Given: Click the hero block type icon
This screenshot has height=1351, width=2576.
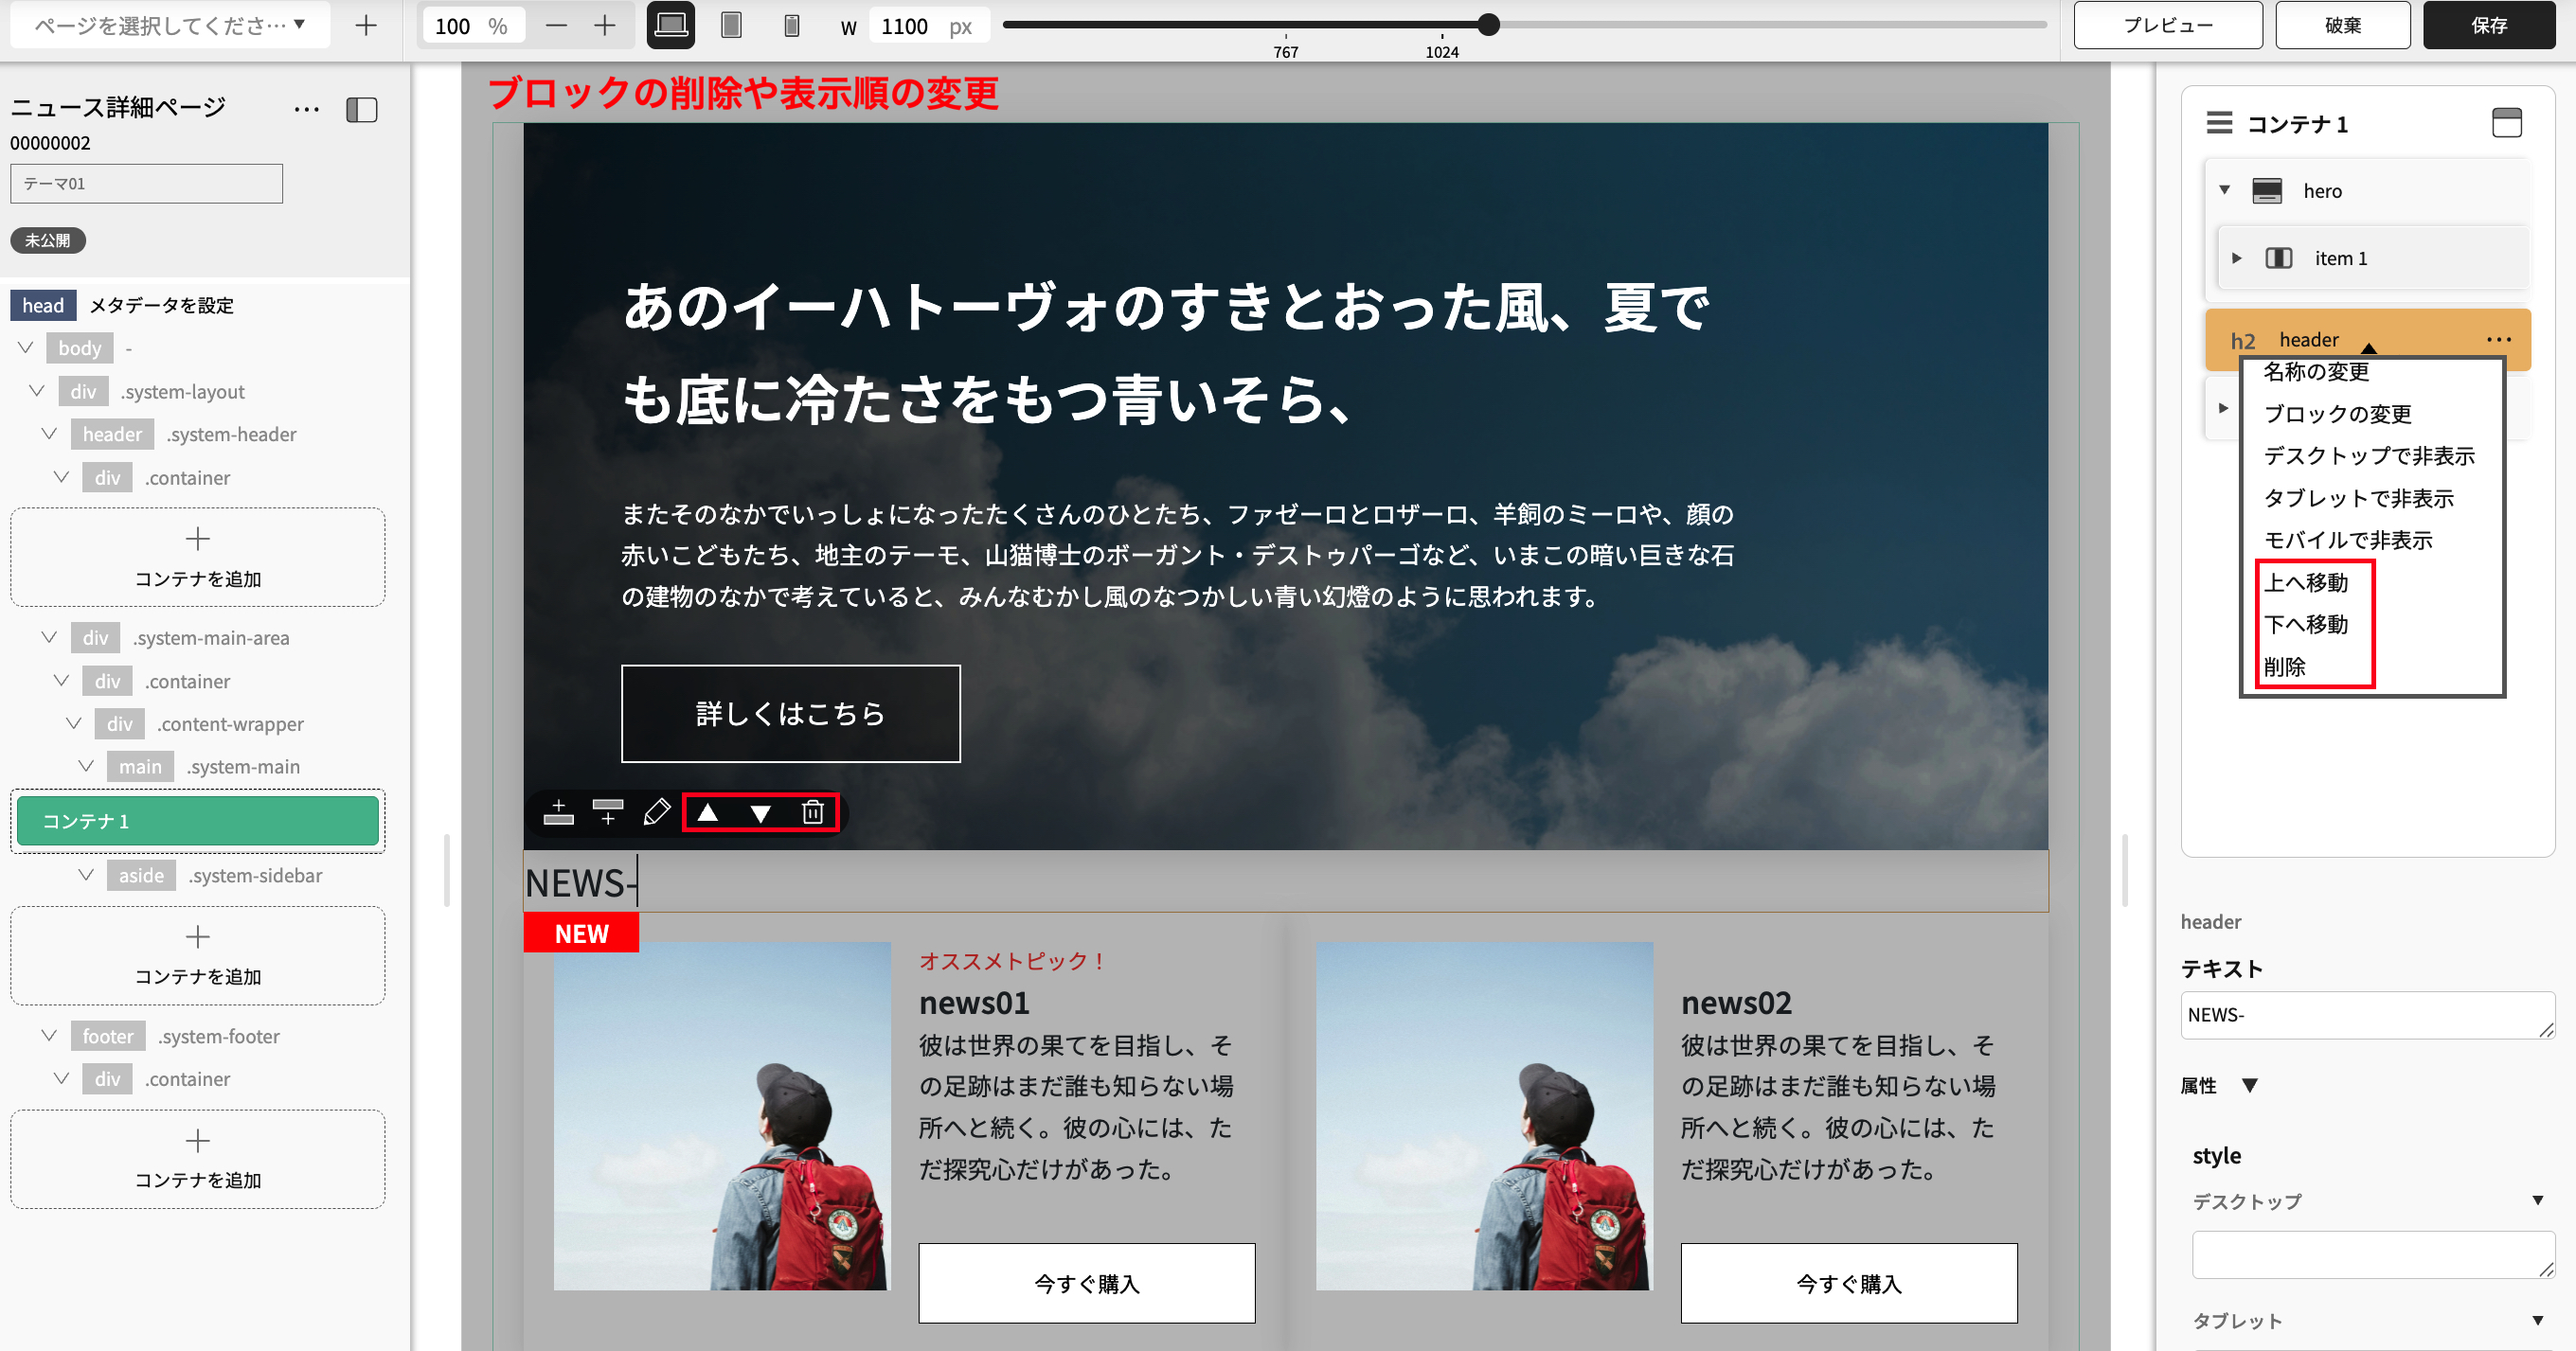Looking at the screenshot, I should (x=2267, y=190).
